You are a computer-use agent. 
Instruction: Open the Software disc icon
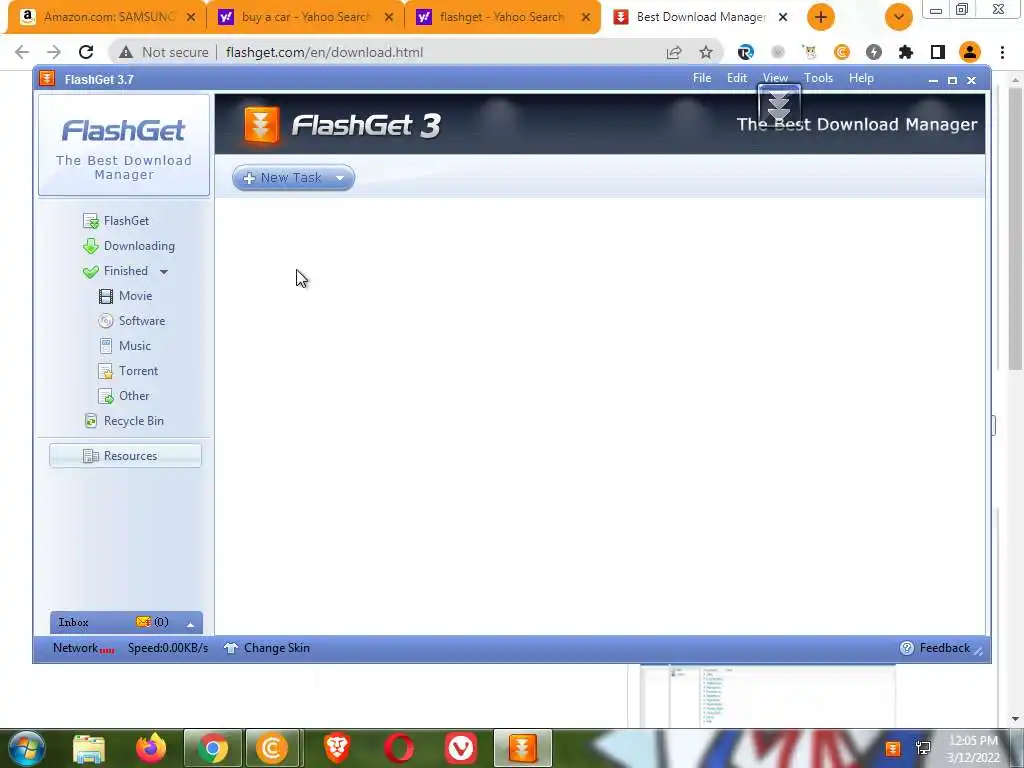coord(106,321)
